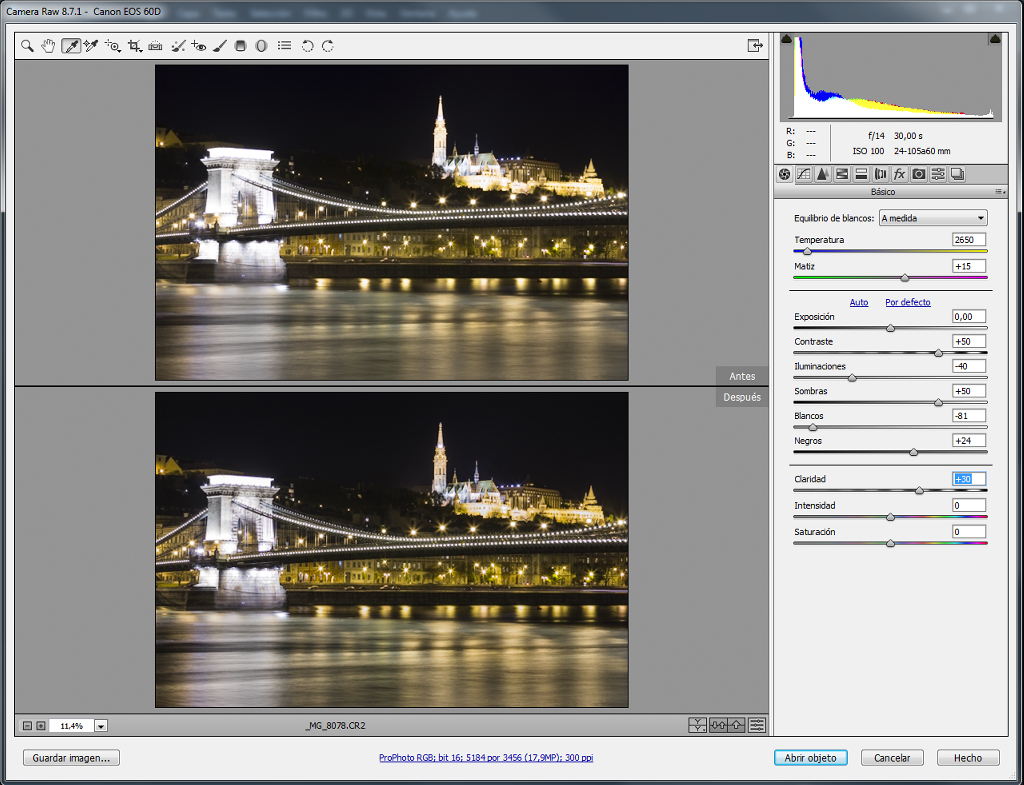Click the Por defecto link

click(x=908, y=302)
